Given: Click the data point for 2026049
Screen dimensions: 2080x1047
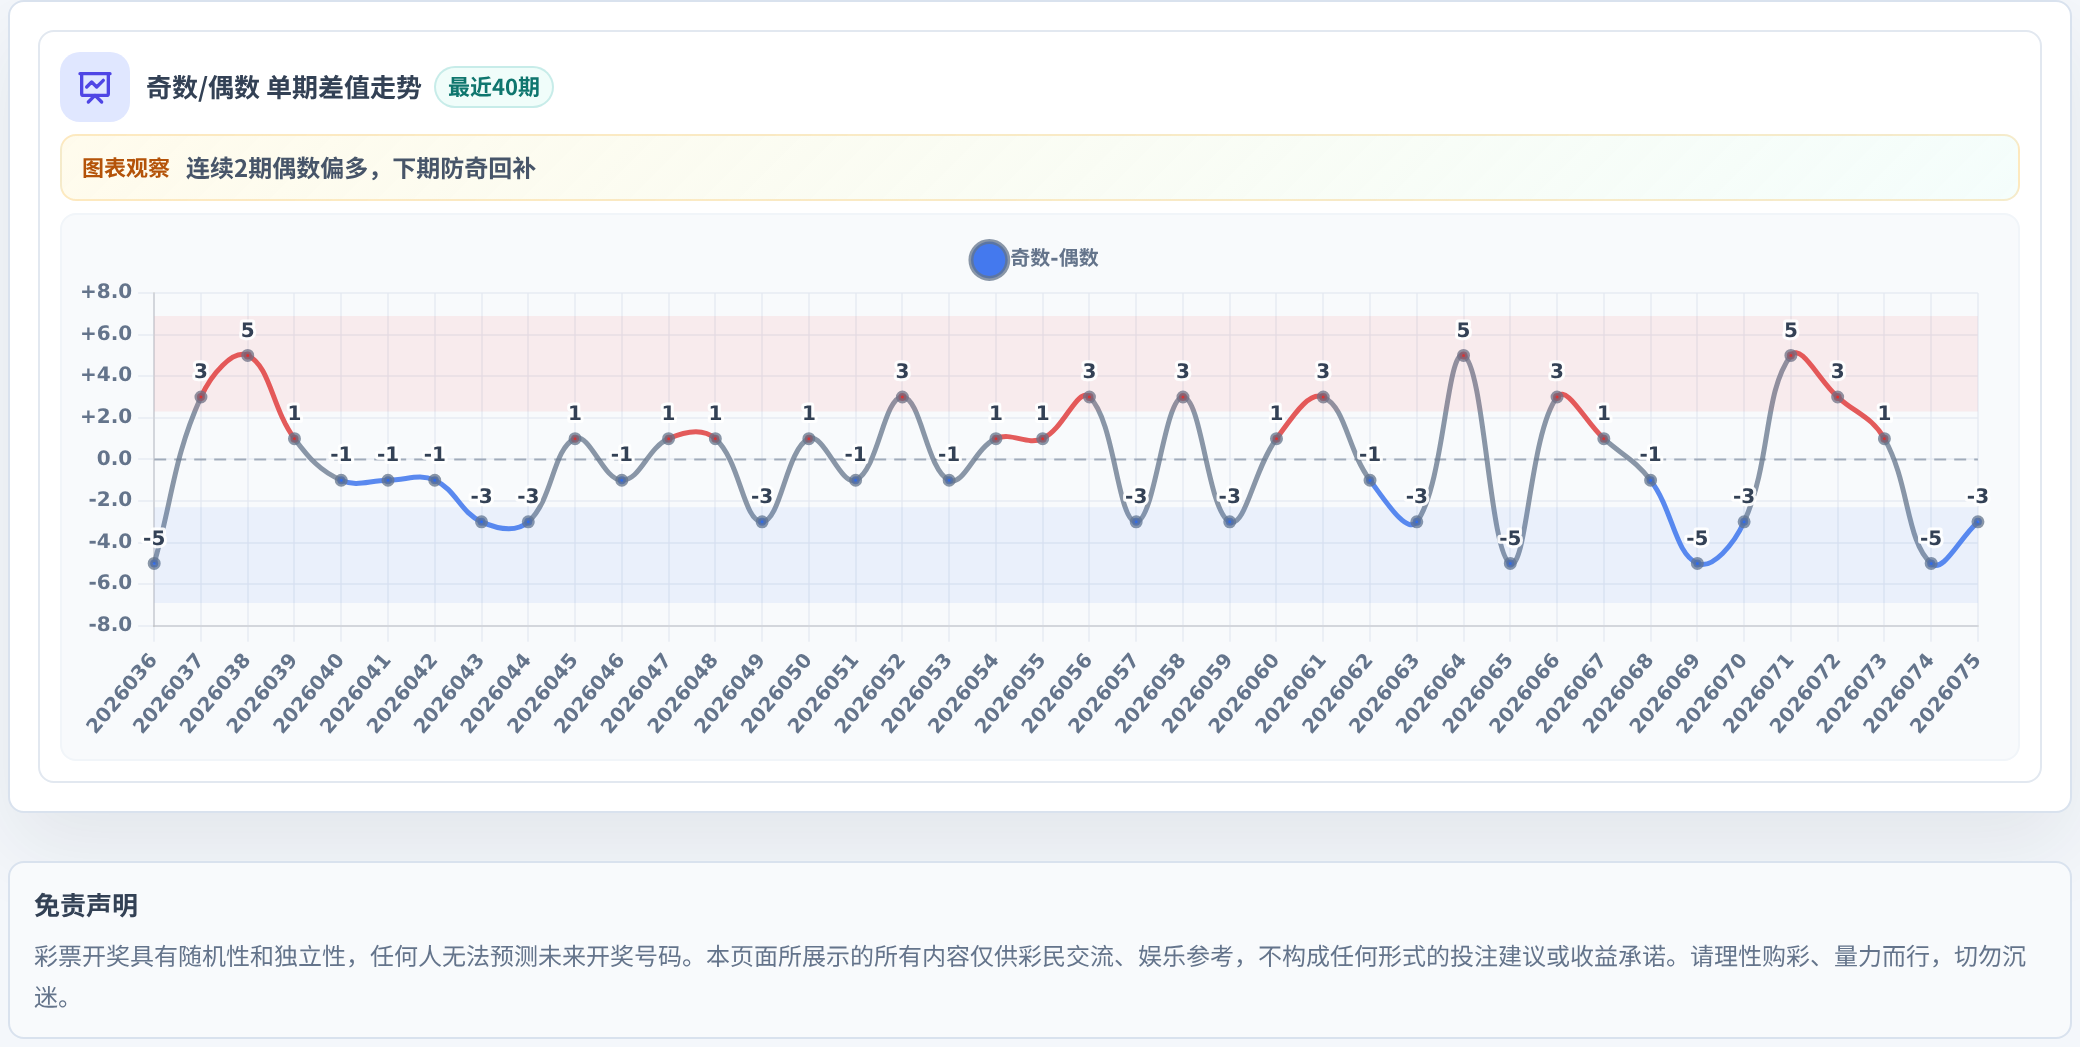Looking at the screenshot, I should click(x=762, y=522).
